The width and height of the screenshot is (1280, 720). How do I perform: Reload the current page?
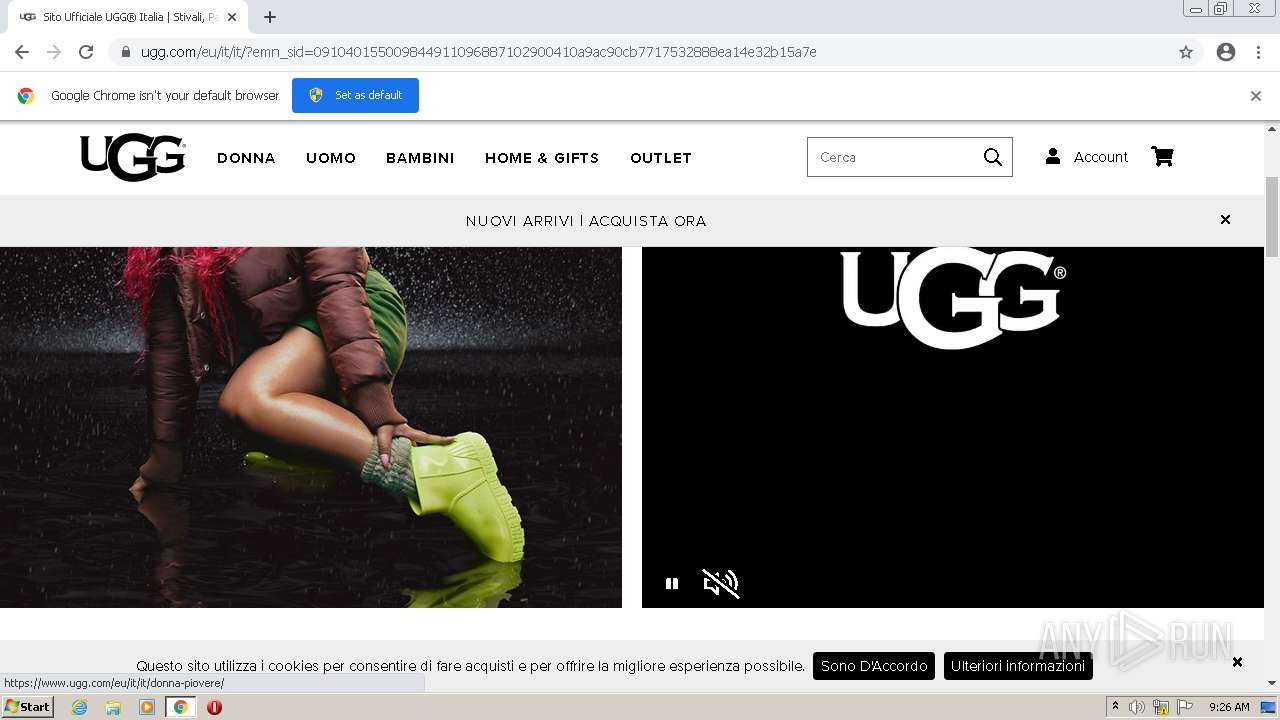[x=86, y=52]
